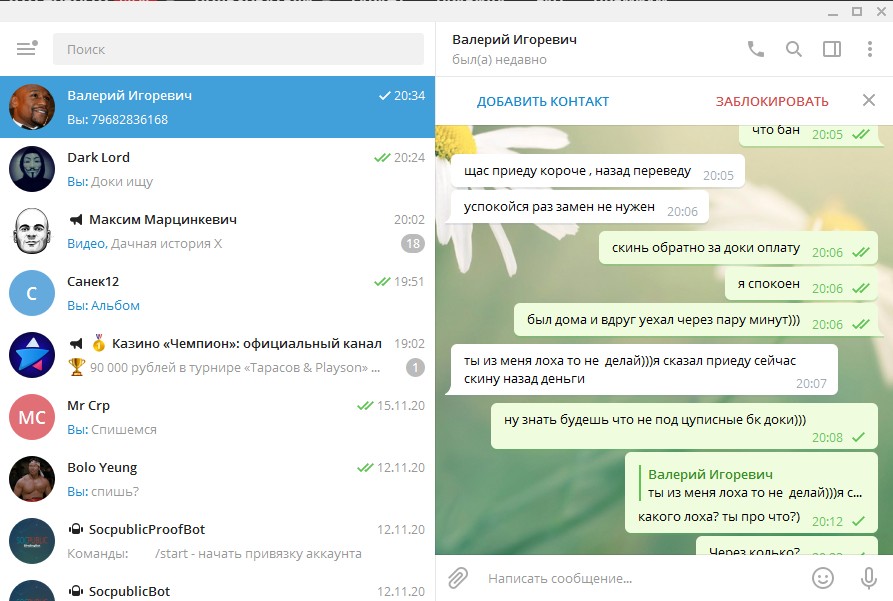
Task: Open the Bolo Yeung chat
Action: pyautogui.click(x=218, y=480)
